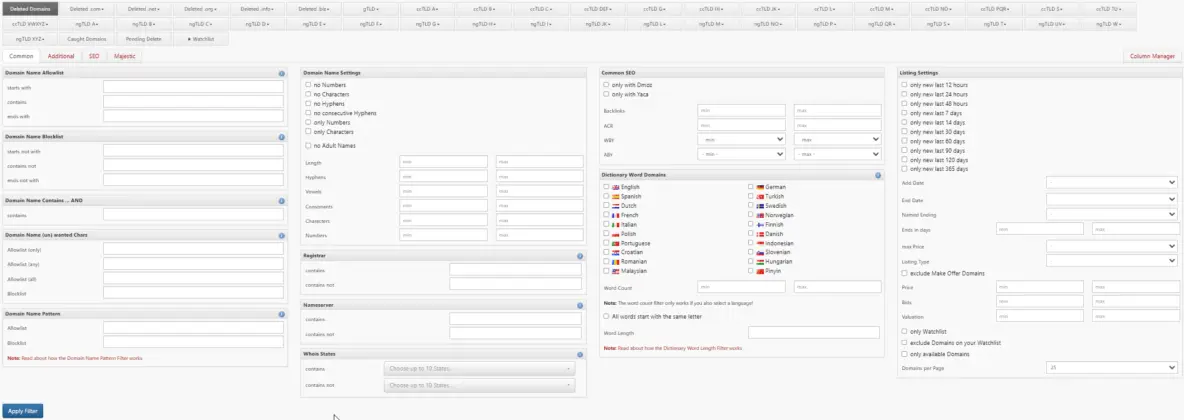This screenshot has width=1184, height=420.
Task: Open help icon for (un)wanted Chars panel
Action: tap(281, 235)
